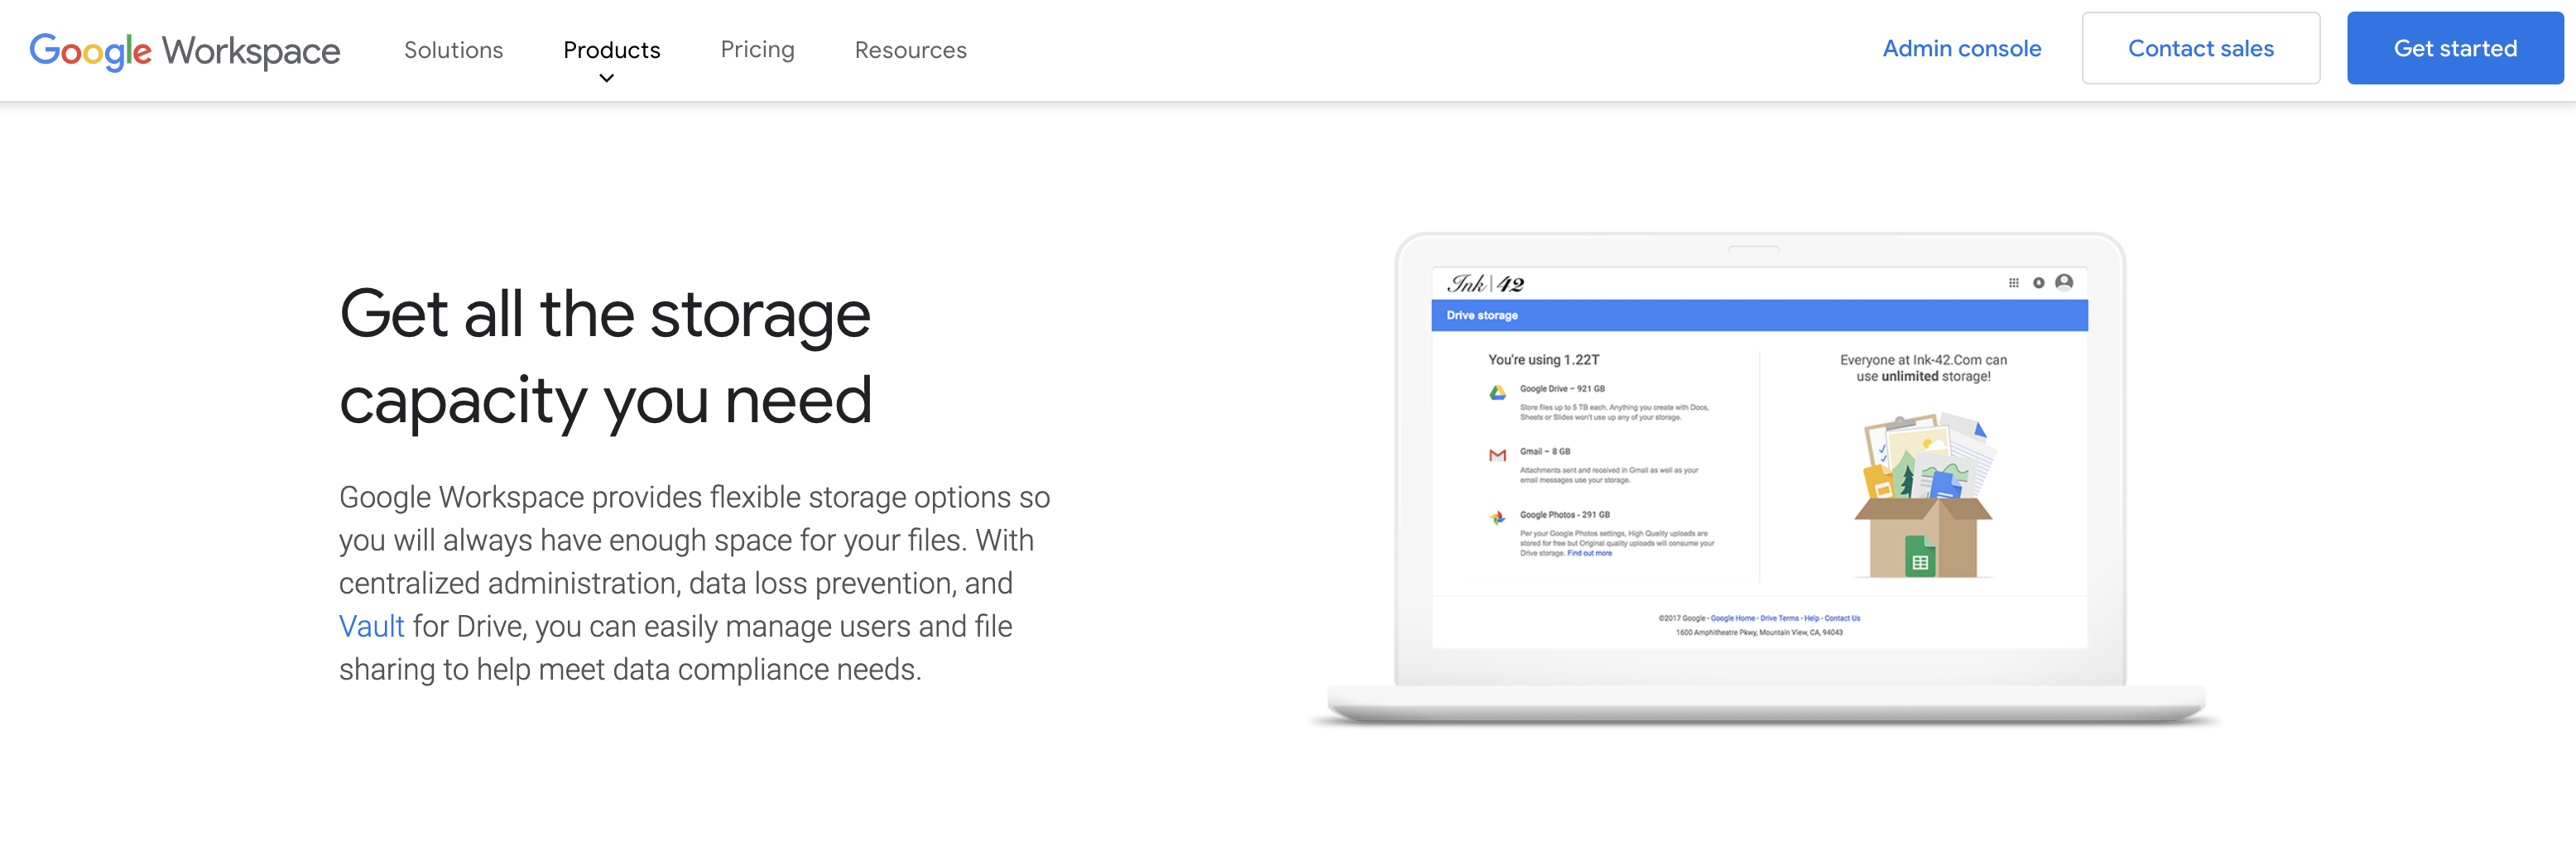
Task: Click the Get started button
Action: pyautogui.click(x=2455, y=48)
